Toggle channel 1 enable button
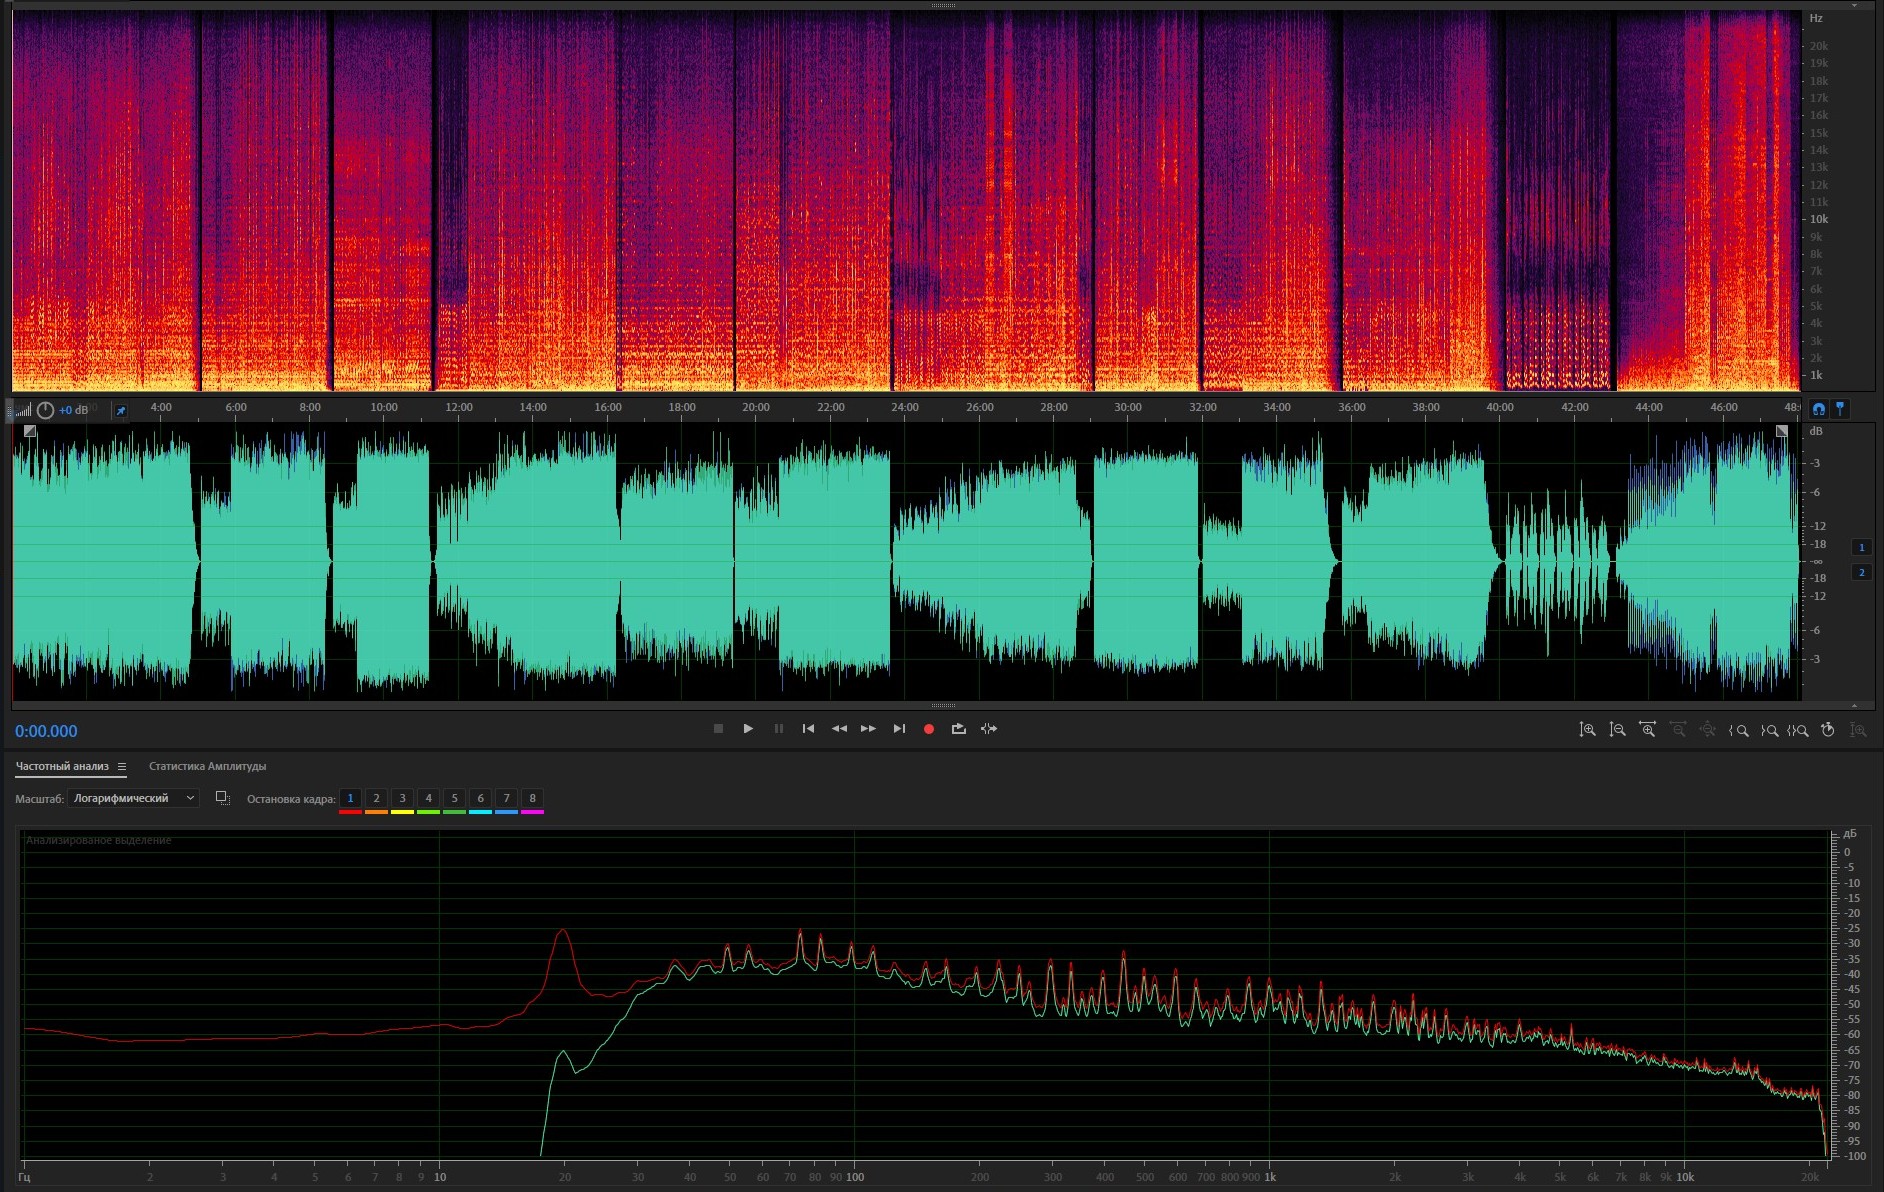 click(1861, 547)
